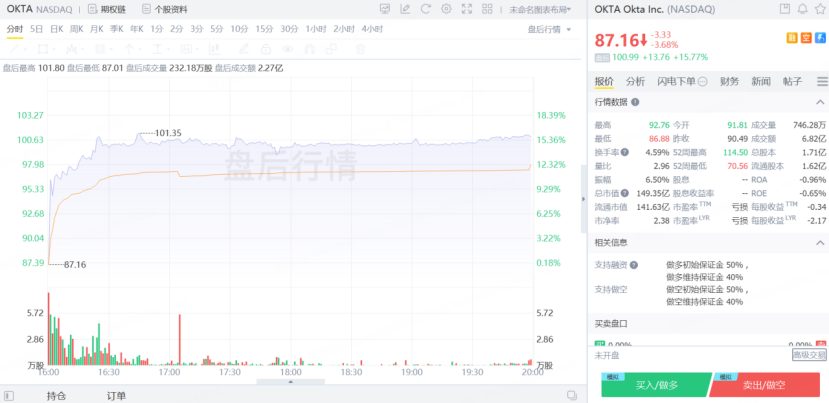Screen dimensions: 829x403
Task: Click the 101.35 high price label on chart
Action: click(x=168, y=133)
